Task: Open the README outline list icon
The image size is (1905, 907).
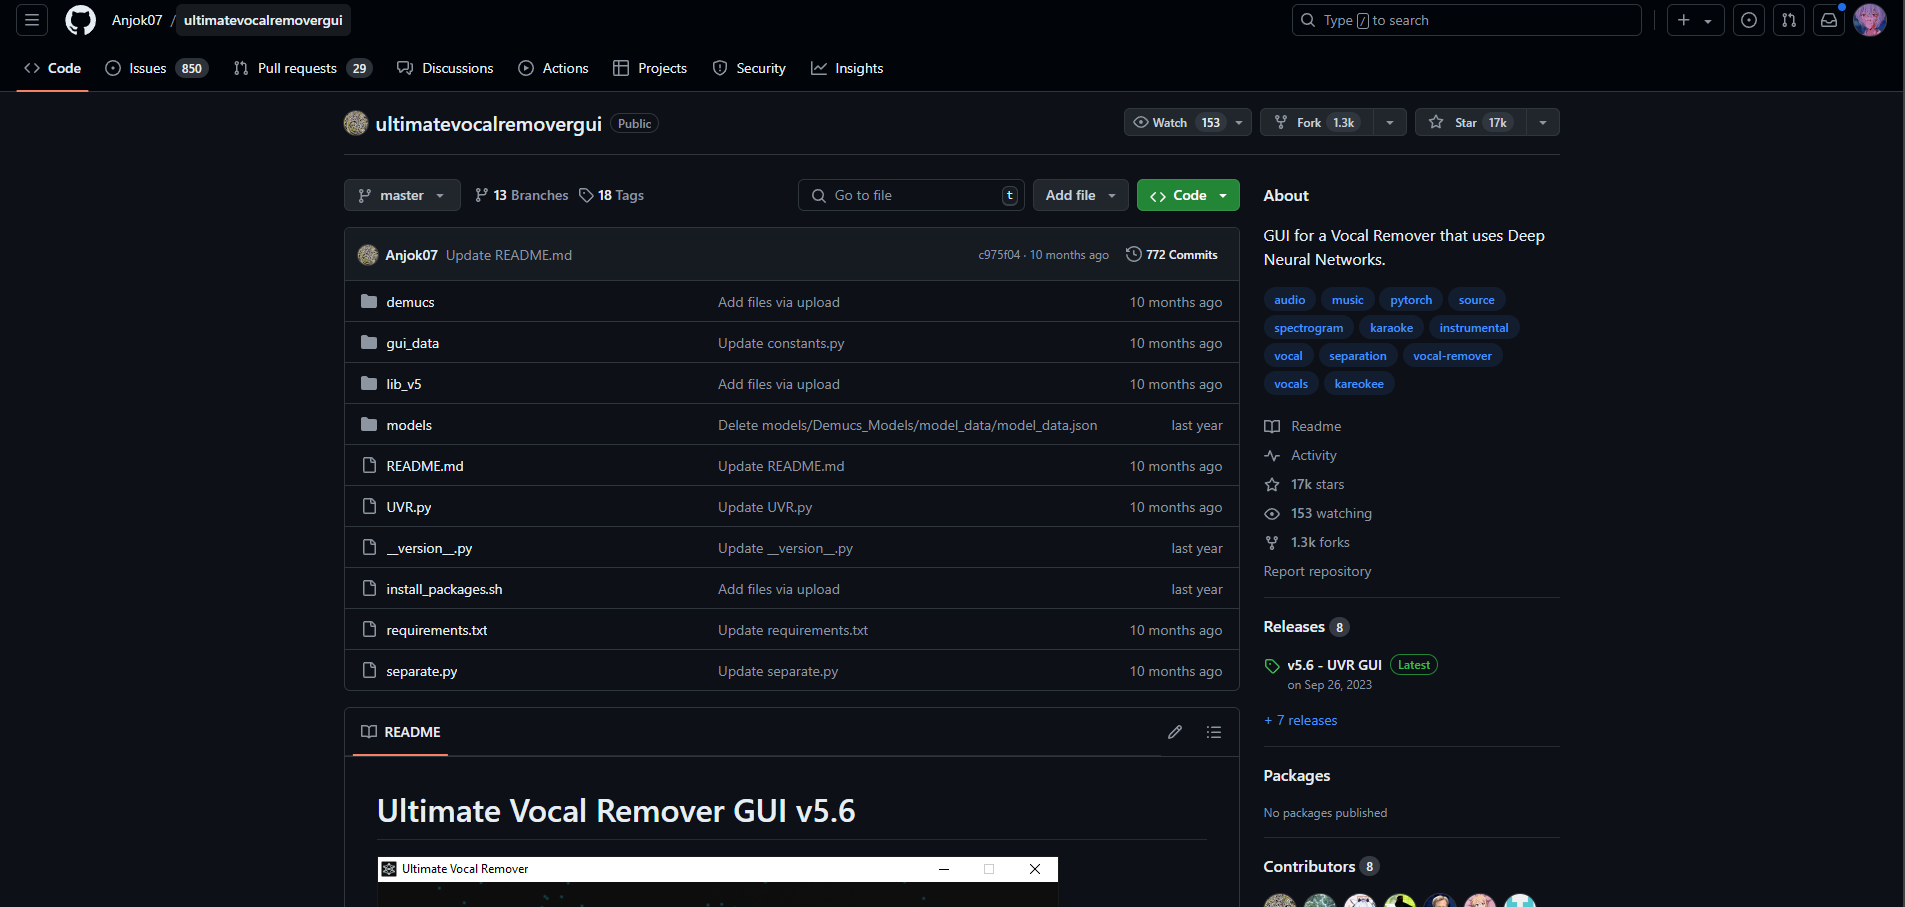Action: (1214, 732)
